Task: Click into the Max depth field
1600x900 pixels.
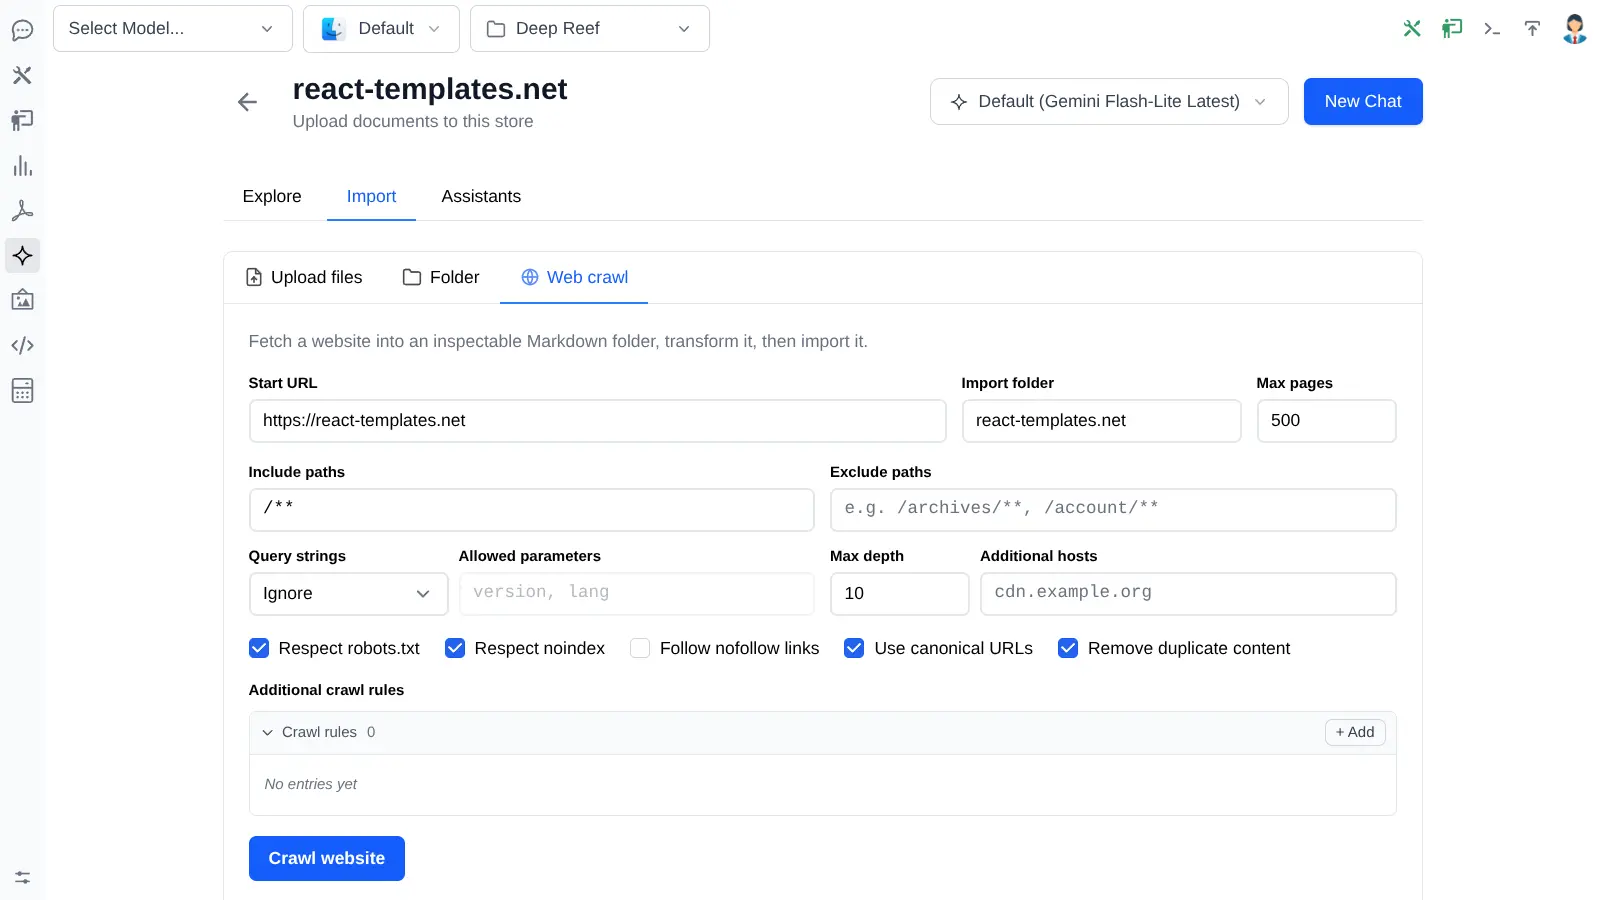Action: 899,594
